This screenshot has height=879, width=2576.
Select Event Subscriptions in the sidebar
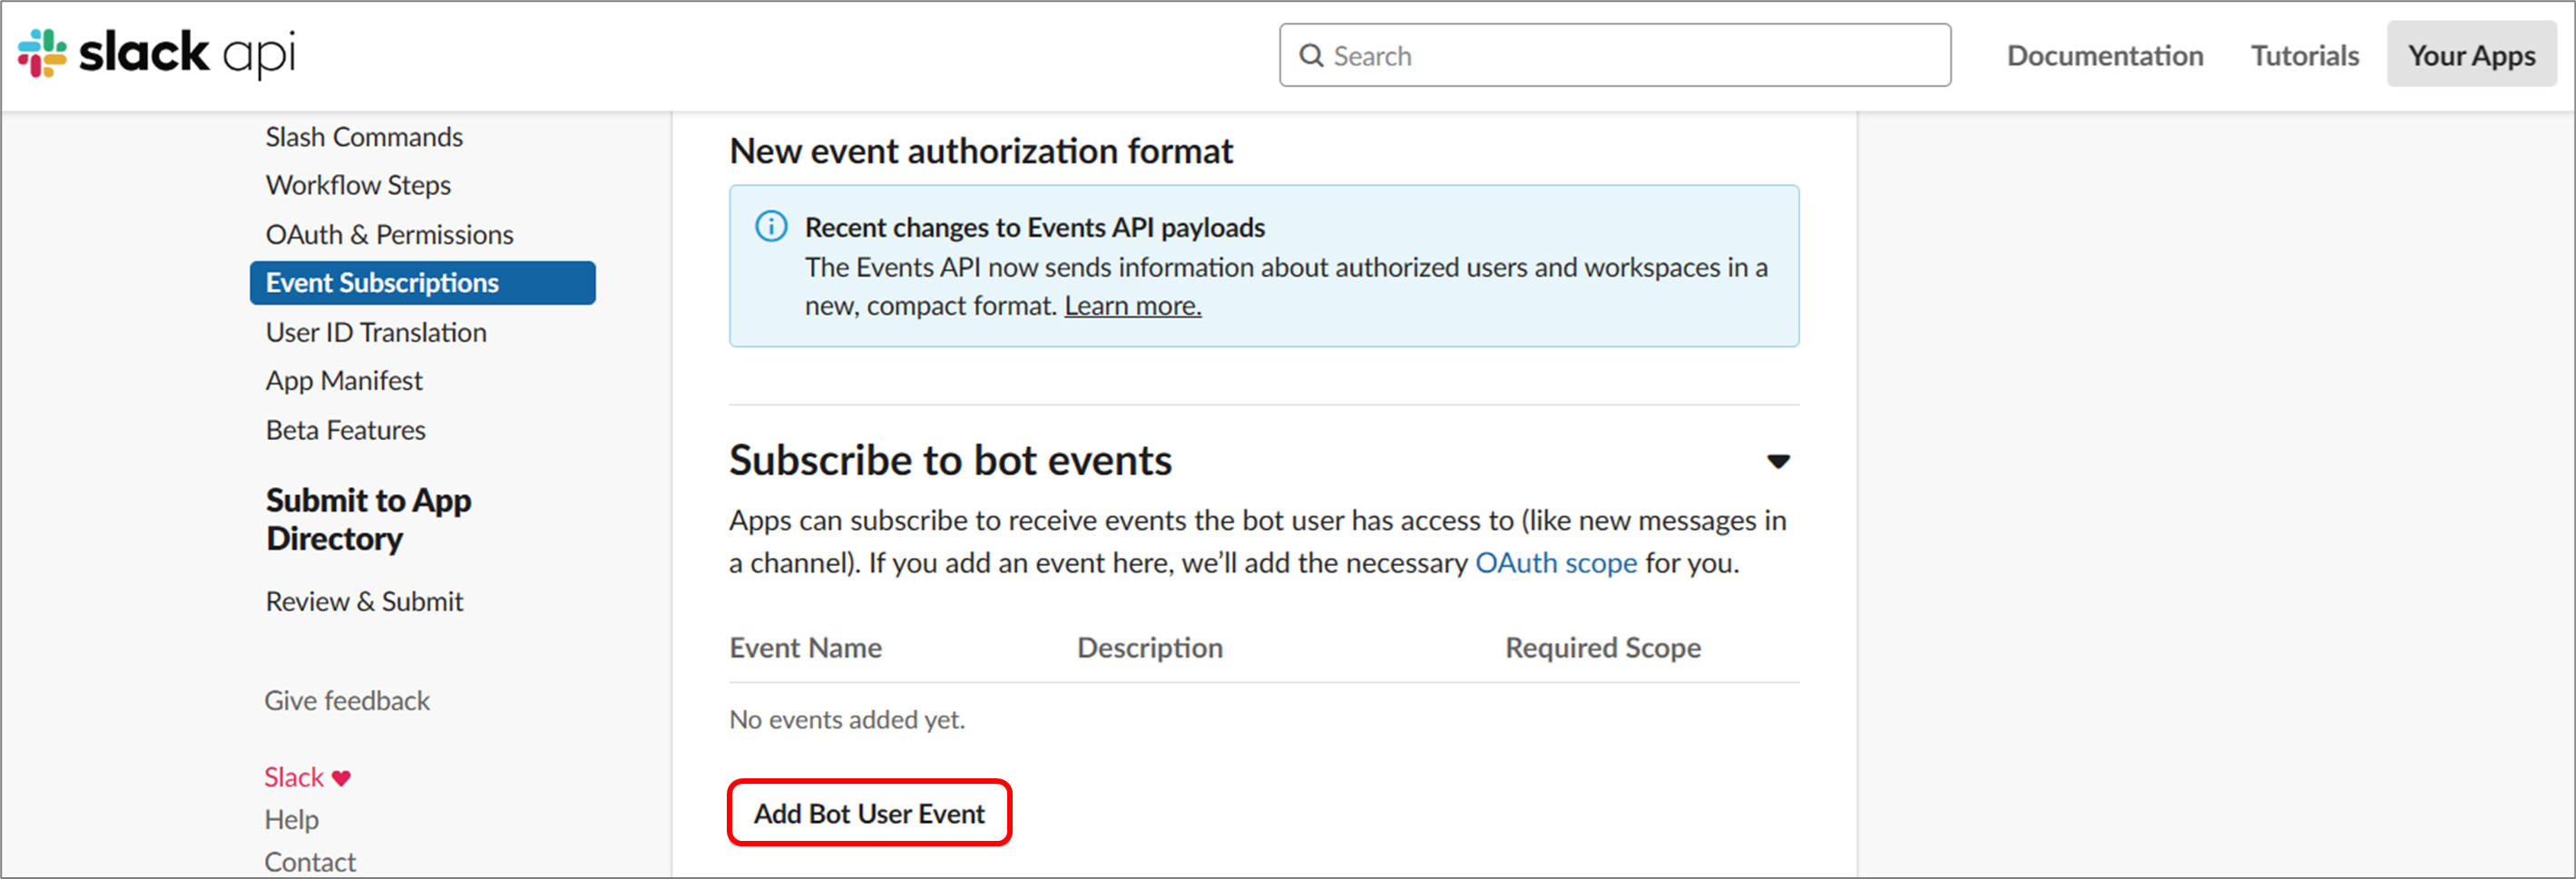[422, 283]
